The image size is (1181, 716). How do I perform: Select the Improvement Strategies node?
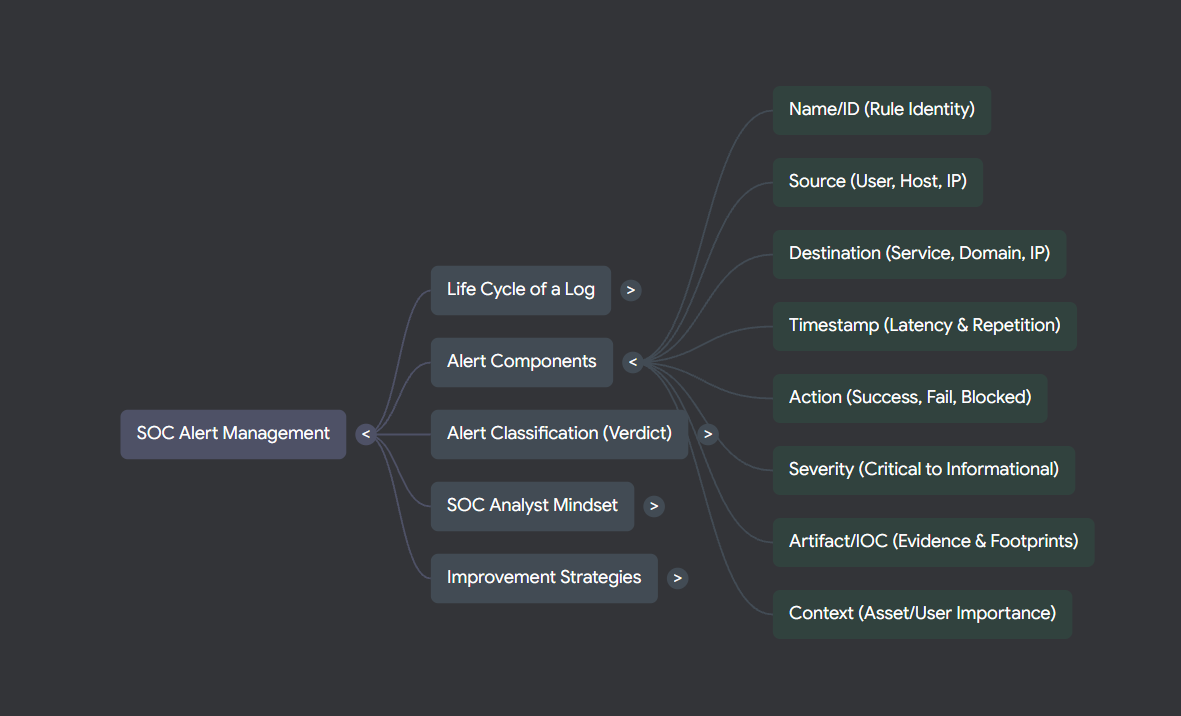click(543, 578)
